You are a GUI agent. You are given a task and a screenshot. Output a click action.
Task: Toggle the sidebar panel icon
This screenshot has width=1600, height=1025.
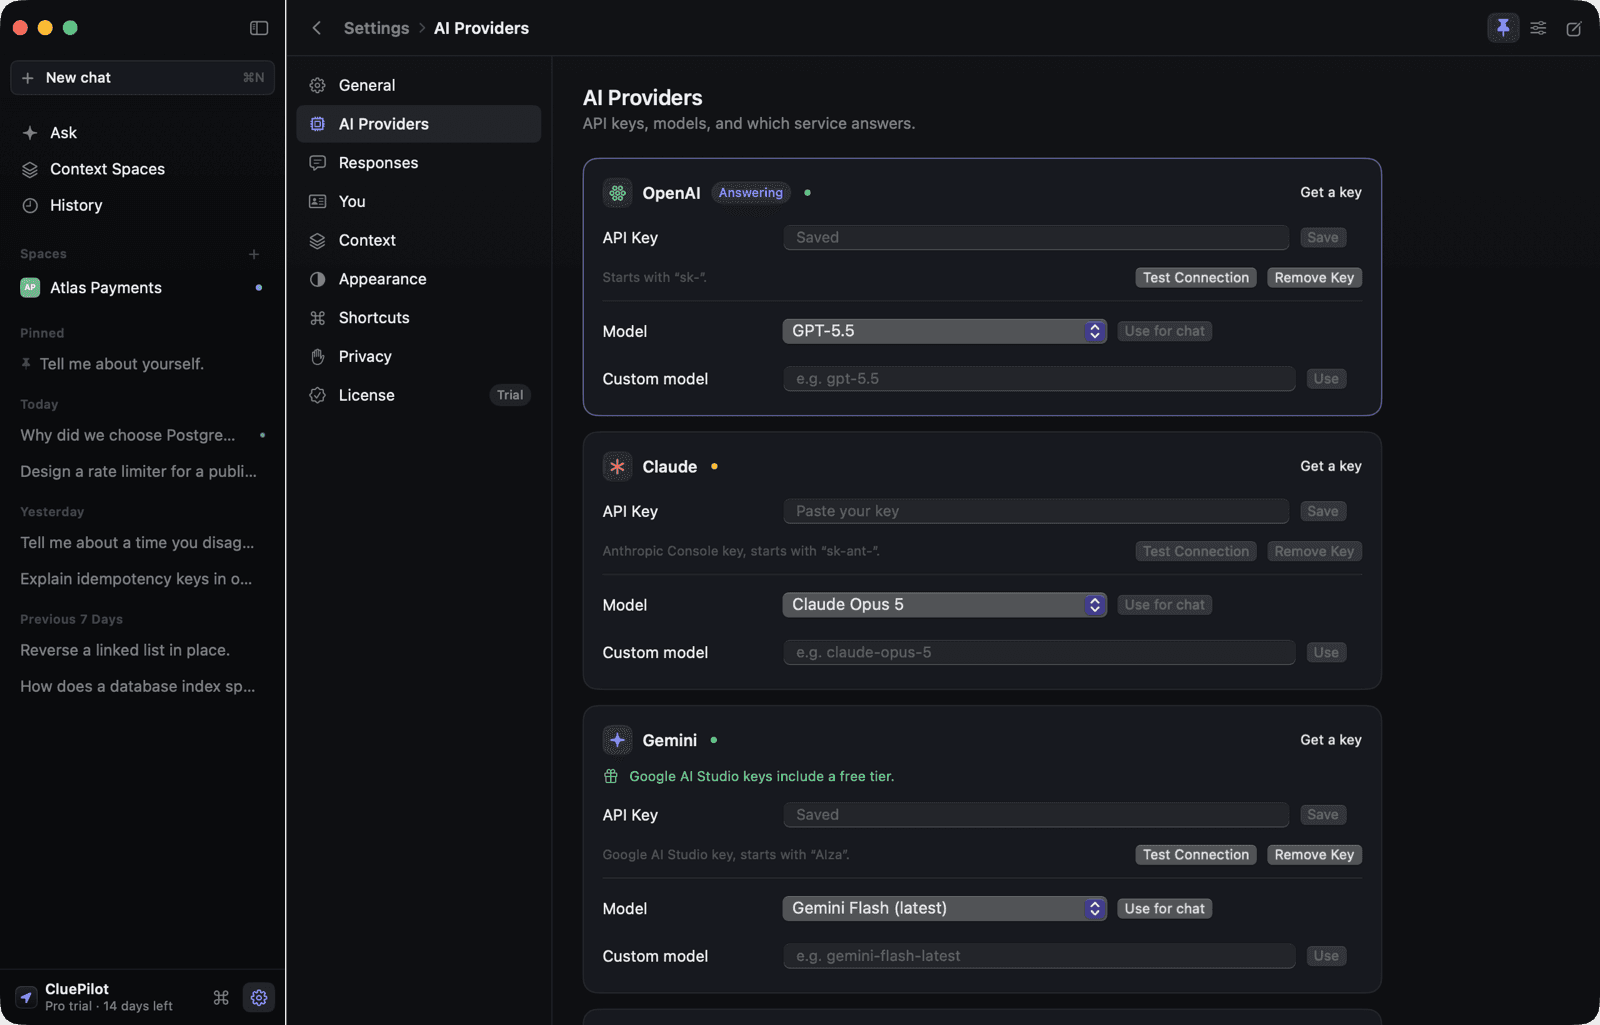[x=259, y=28]
